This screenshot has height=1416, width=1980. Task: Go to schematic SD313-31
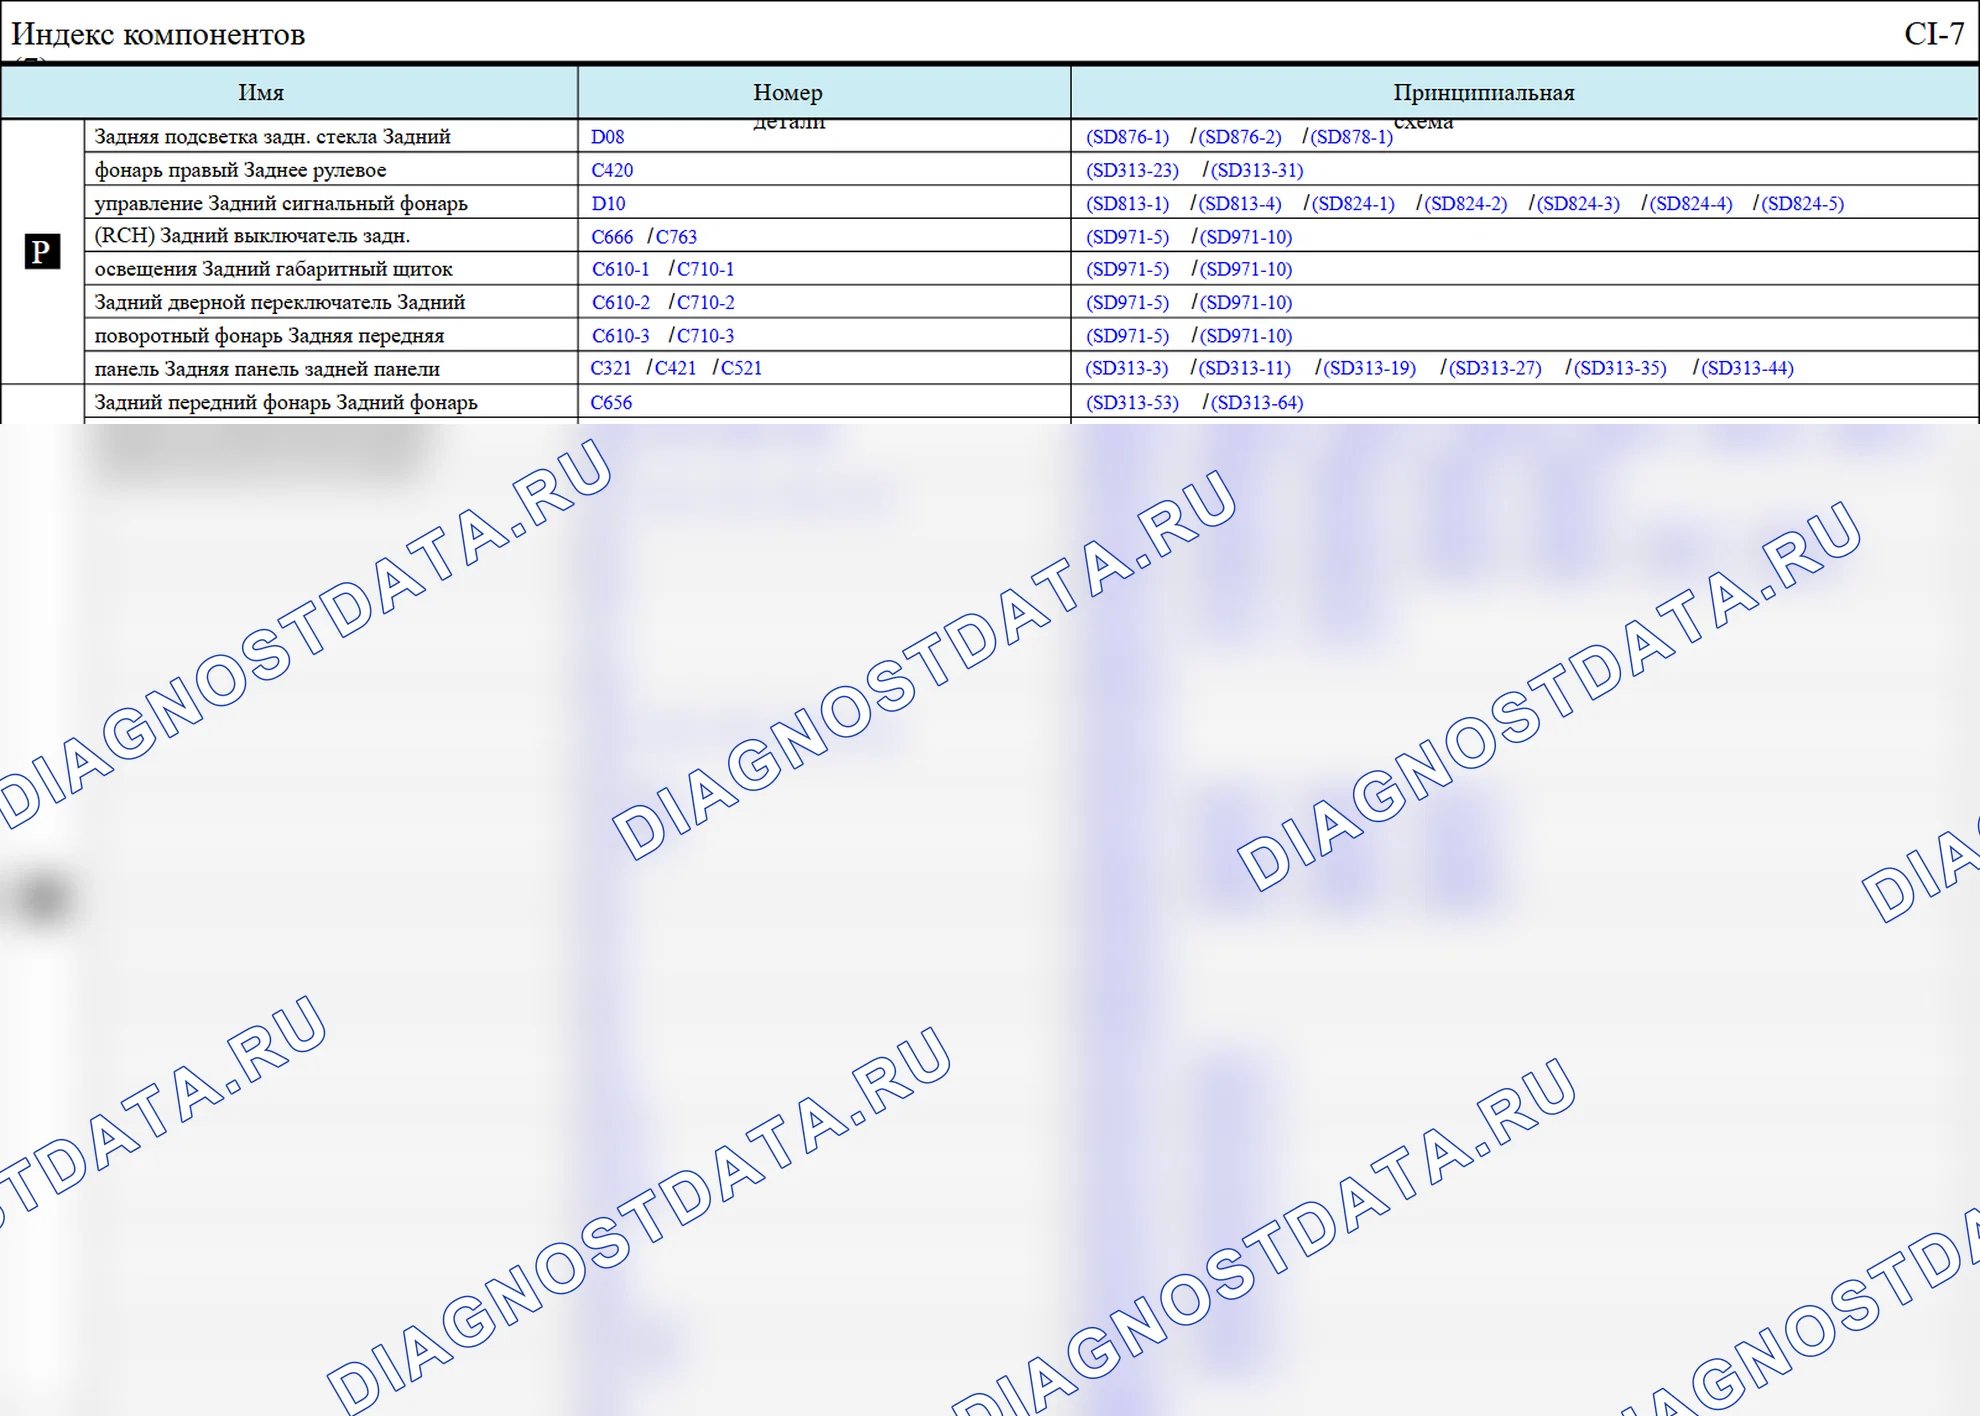coord(1257,170)
